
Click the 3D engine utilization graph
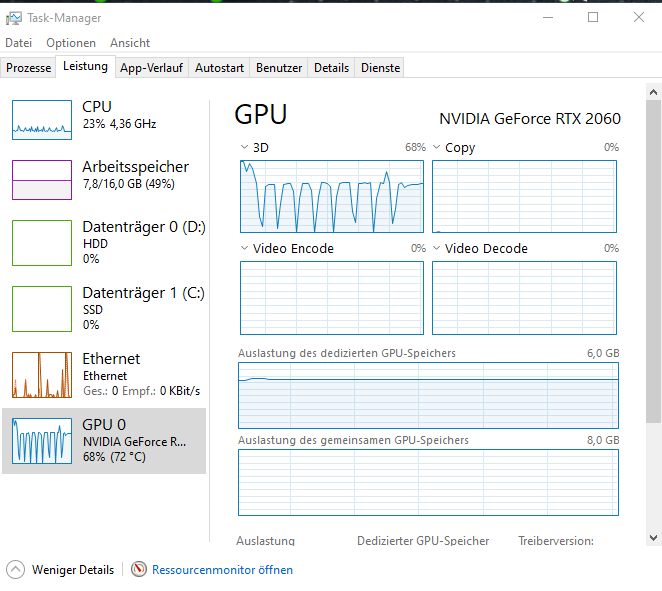(x=332, y=196)
